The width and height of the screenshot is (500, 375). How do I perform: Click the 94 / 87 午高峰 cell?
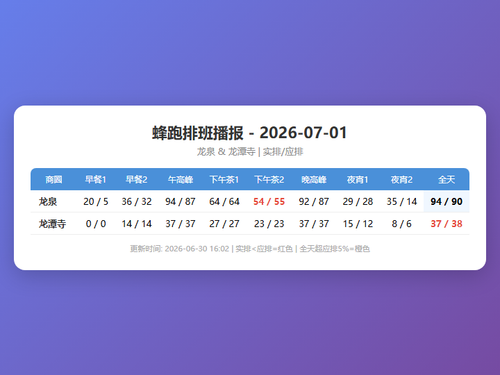click(180, 201)
